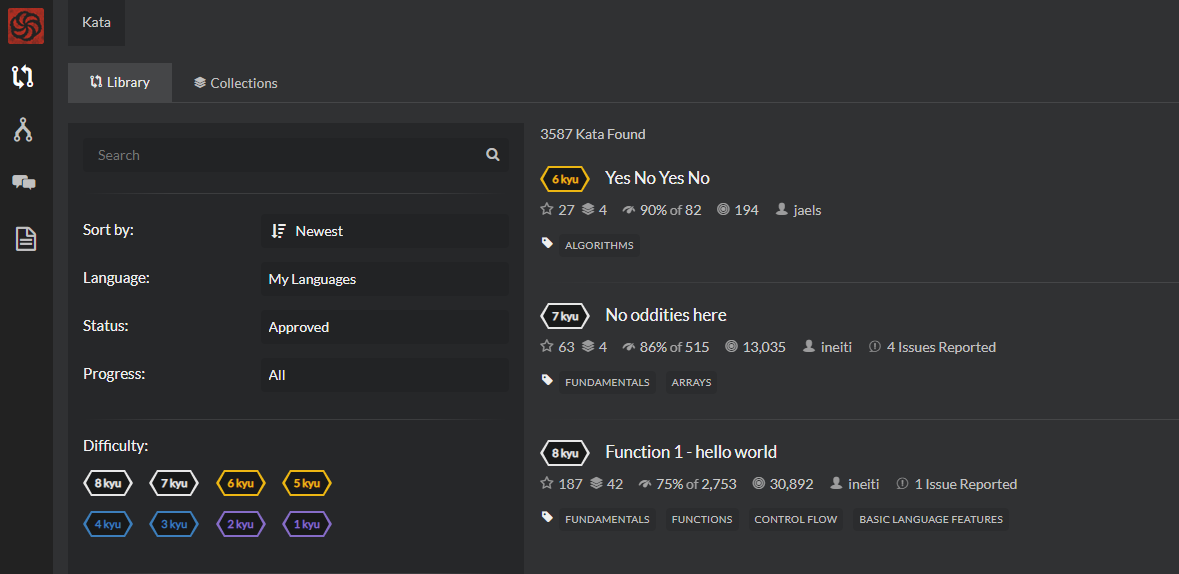The width and height of the screenshot is (1179, 574).
Task: Filter by the FUNCTIONS tag
Action: 702,519
